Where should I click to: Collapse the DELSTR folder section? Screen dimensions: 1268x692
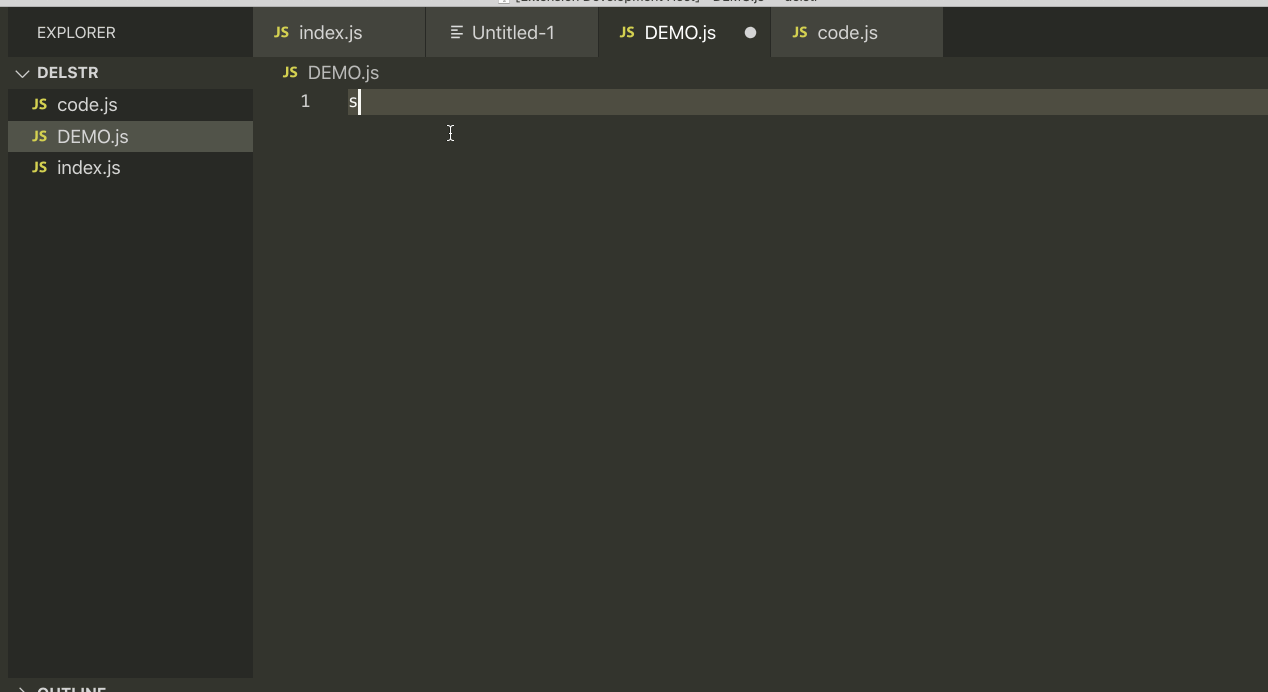[x=130, y=73]
